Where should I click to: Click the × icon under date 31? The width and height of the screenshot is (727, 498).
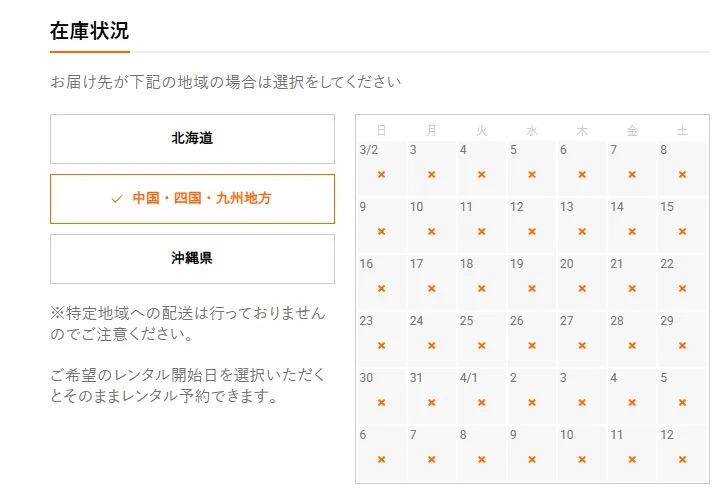432,403
